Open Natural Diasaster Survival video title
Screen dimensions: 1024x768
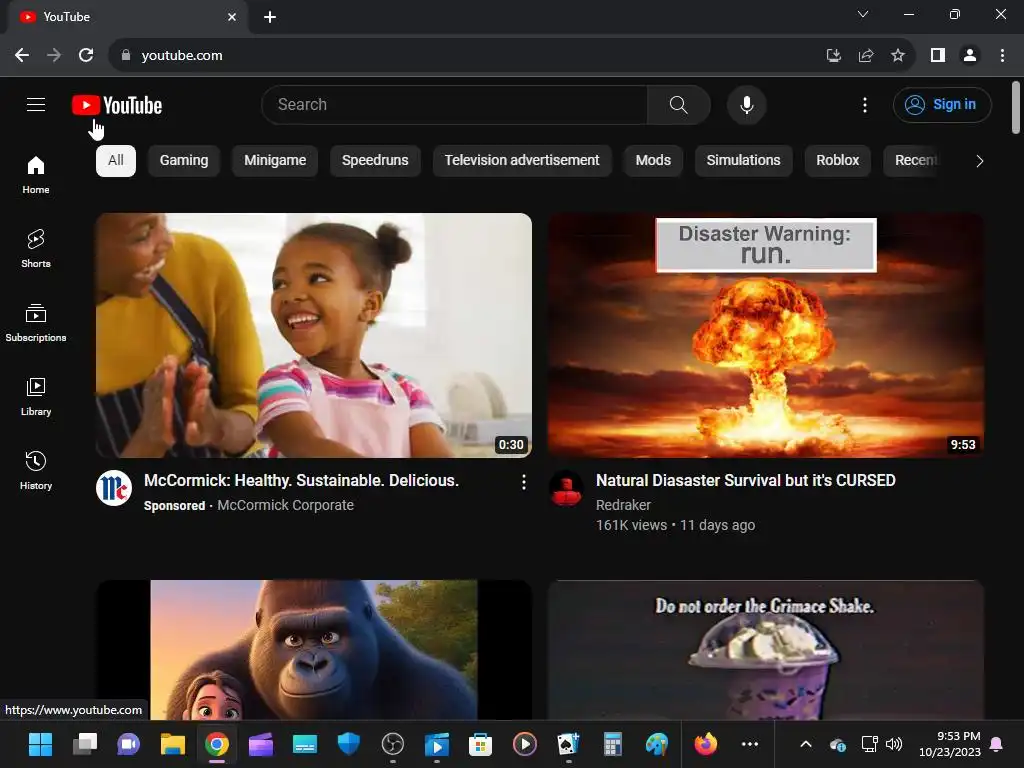click(745, 481)
